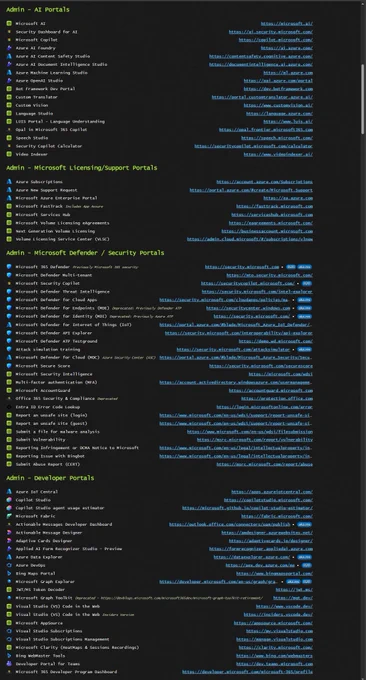The image size is (366, 680).
Task: Click the Visual Studio Subscriptions icon
Action: [x=9, y=631]
